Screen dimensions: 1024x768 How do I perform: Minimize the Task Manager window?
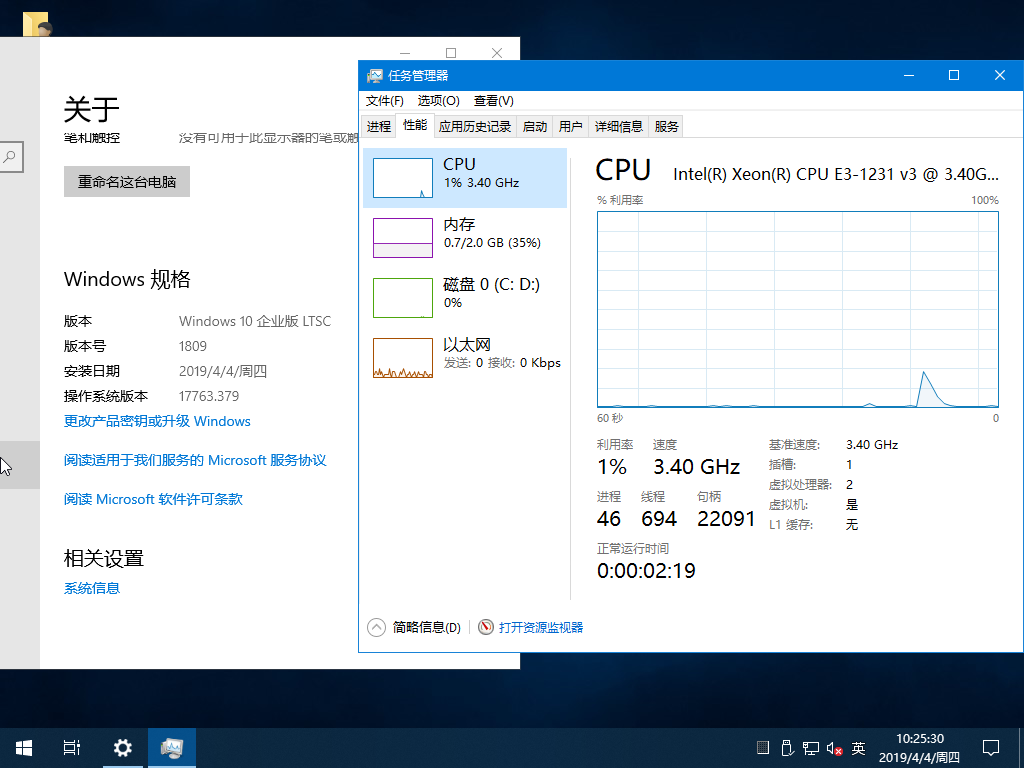pos(908,76)
